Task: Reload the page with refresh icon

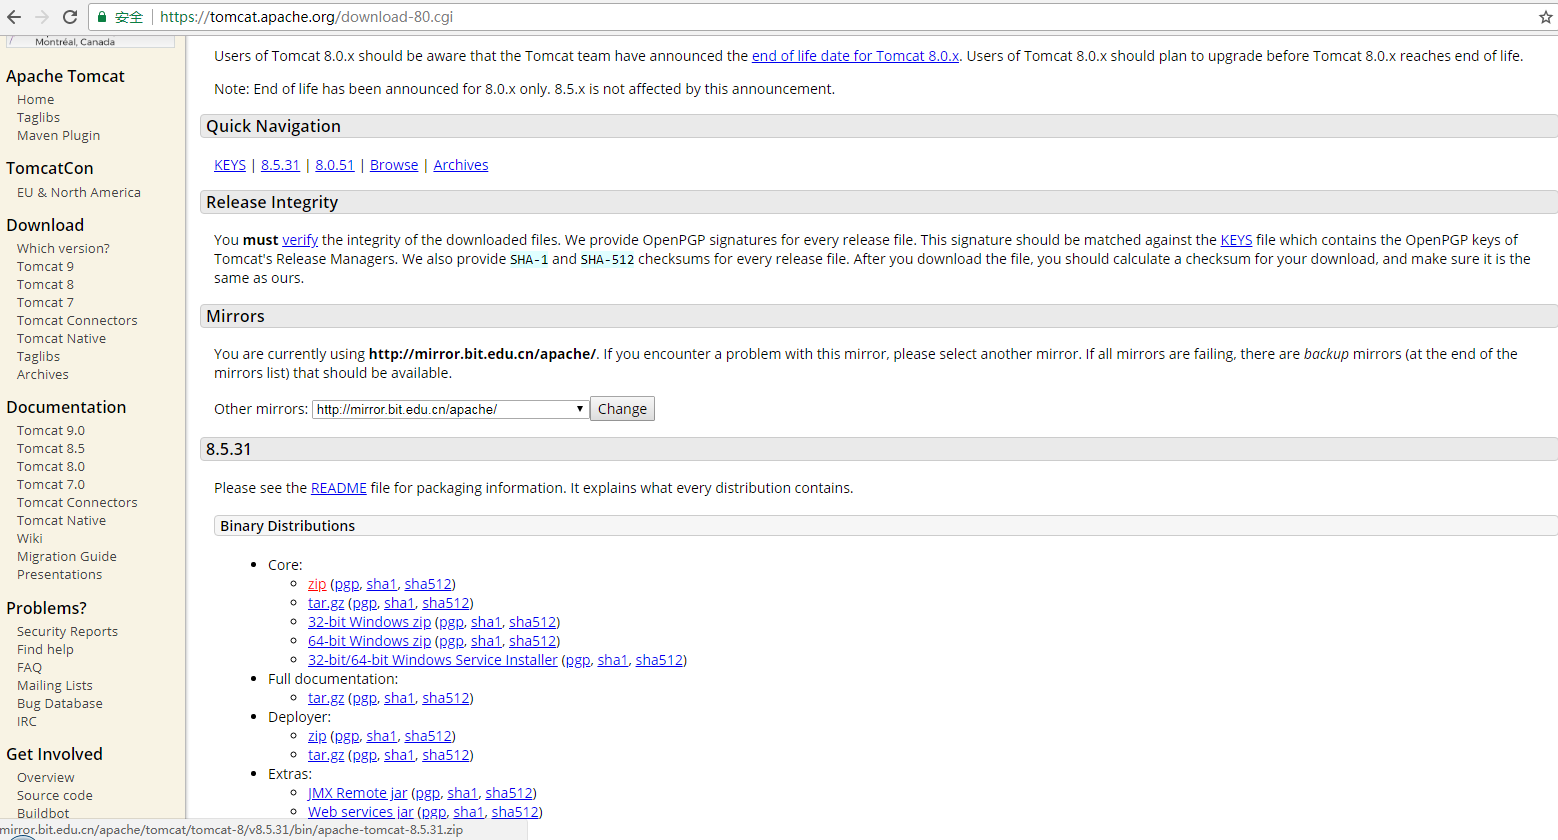Action: coord(70,17)
